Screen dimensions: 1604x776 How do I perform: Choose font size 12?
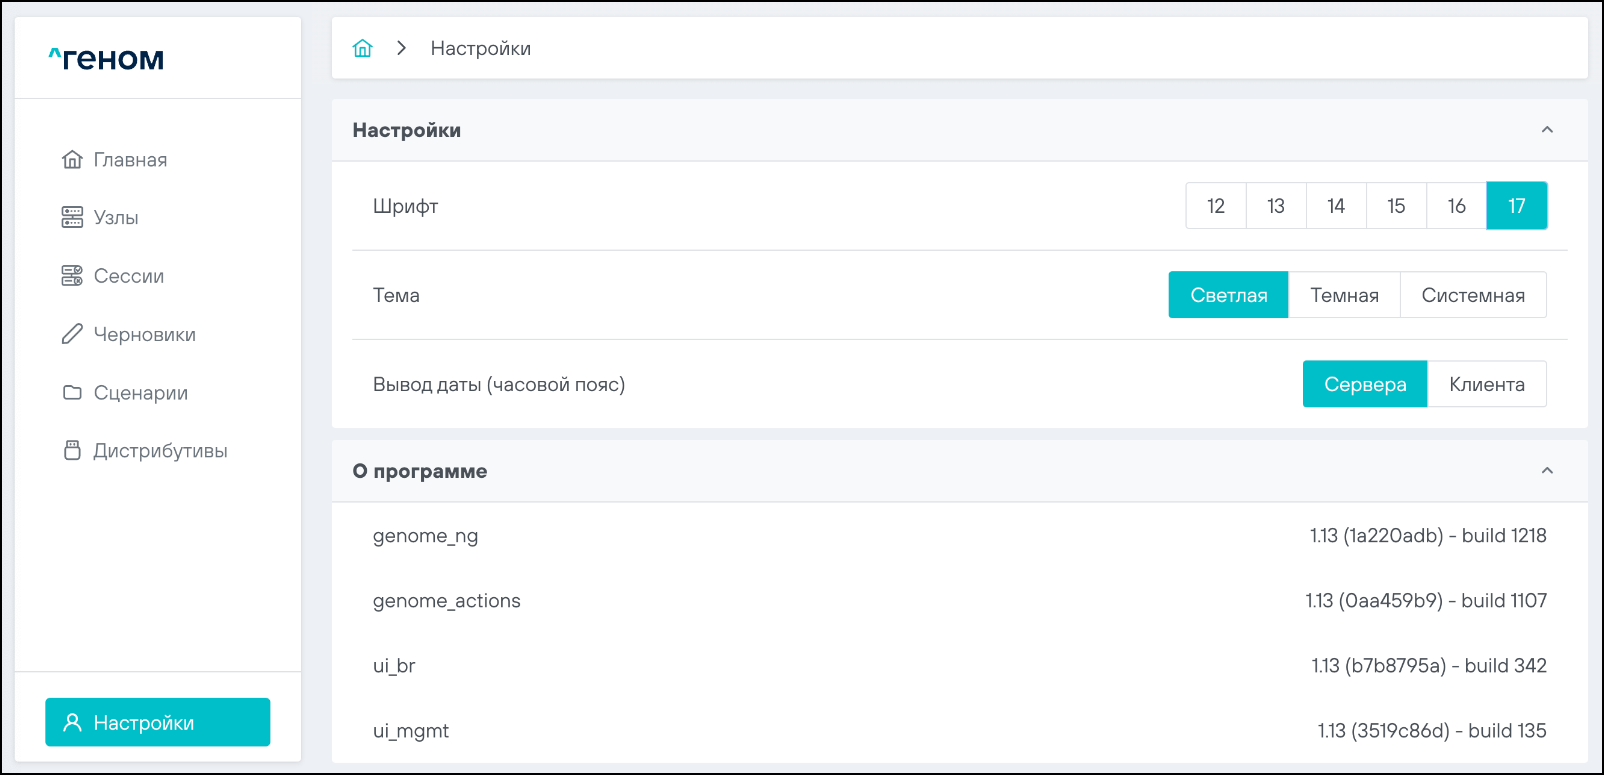pos(1216,206)
